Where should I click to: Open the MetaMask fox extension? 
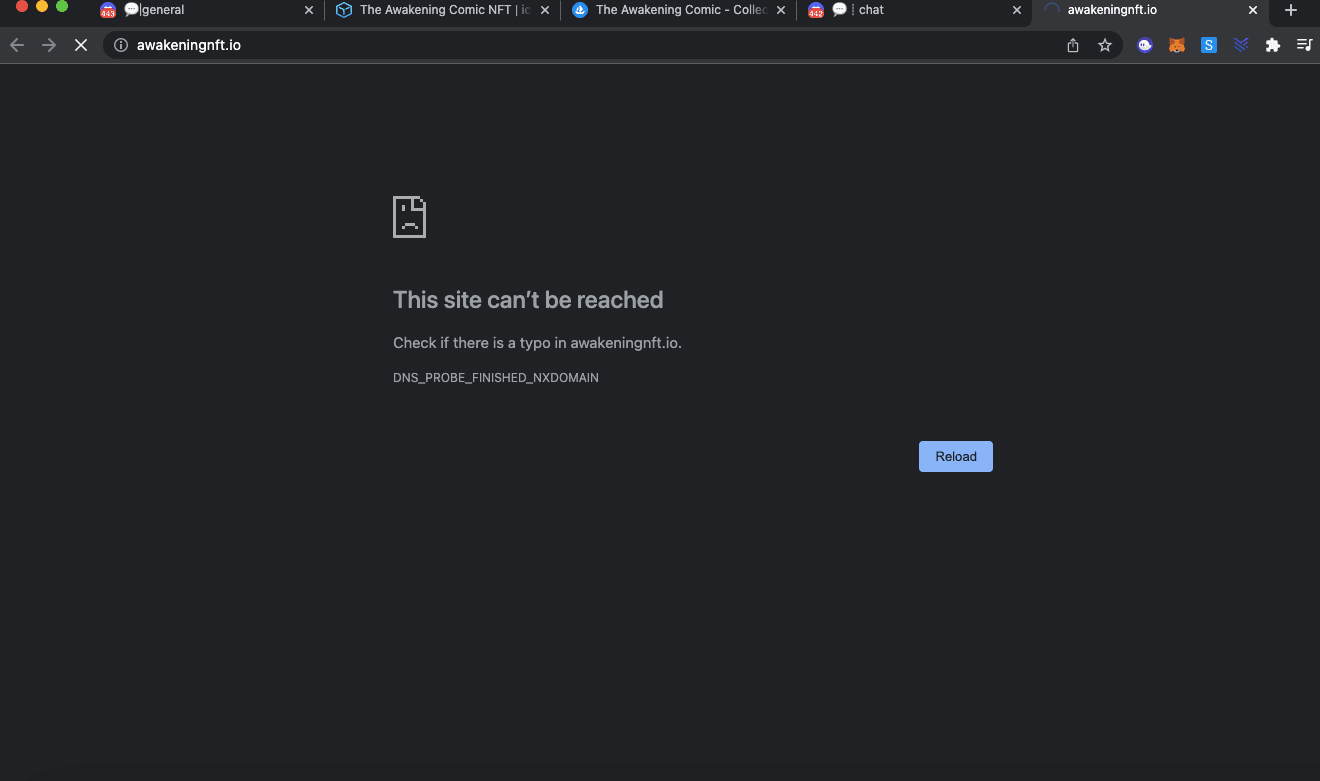point(1177,45)
